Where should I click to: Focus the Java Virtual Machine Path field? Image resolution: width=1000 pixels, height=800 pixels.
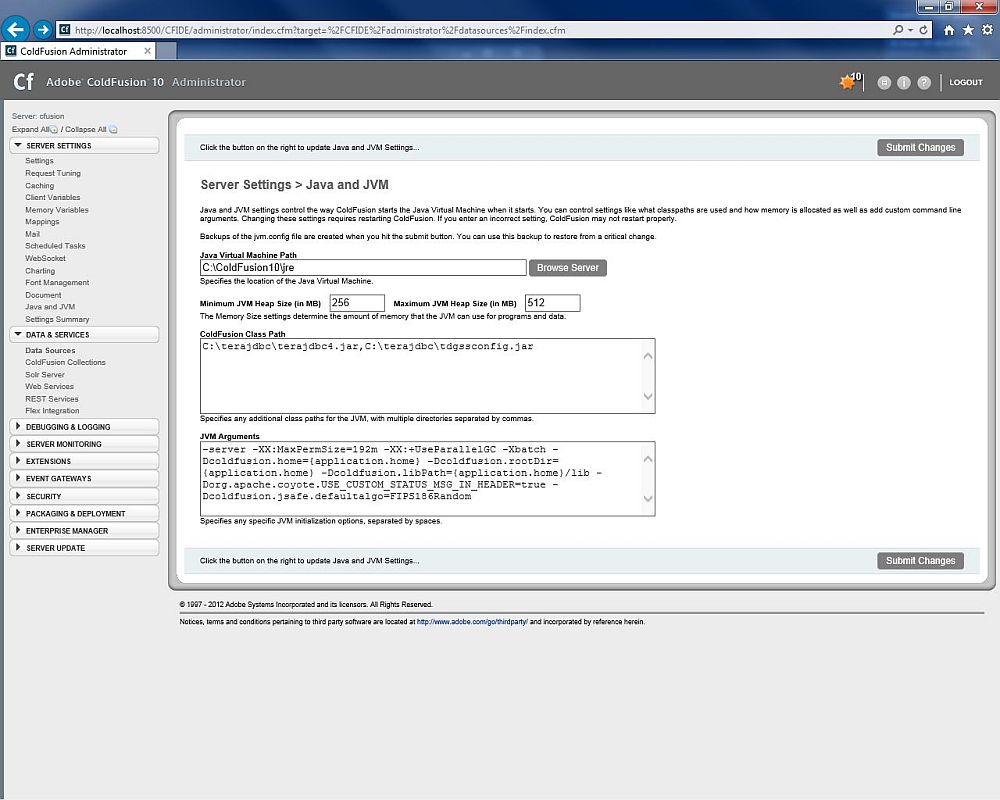click(x=363, y=268)
